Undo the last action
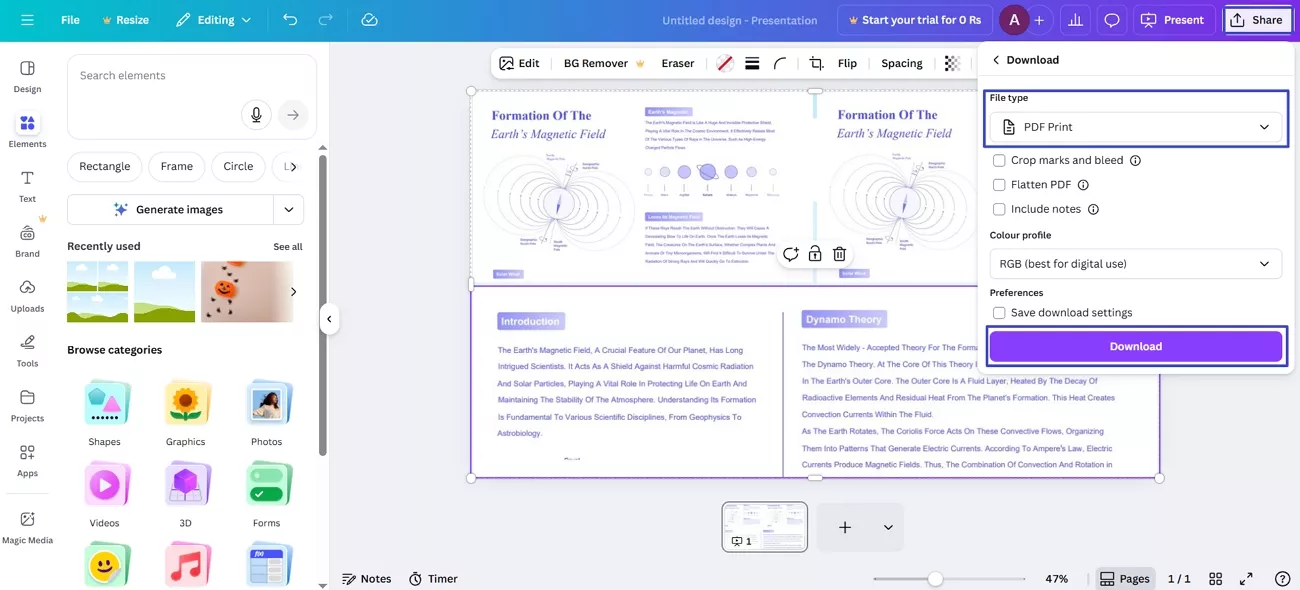This screenshot has width=1300, height=590. click(x=290, y=20)
